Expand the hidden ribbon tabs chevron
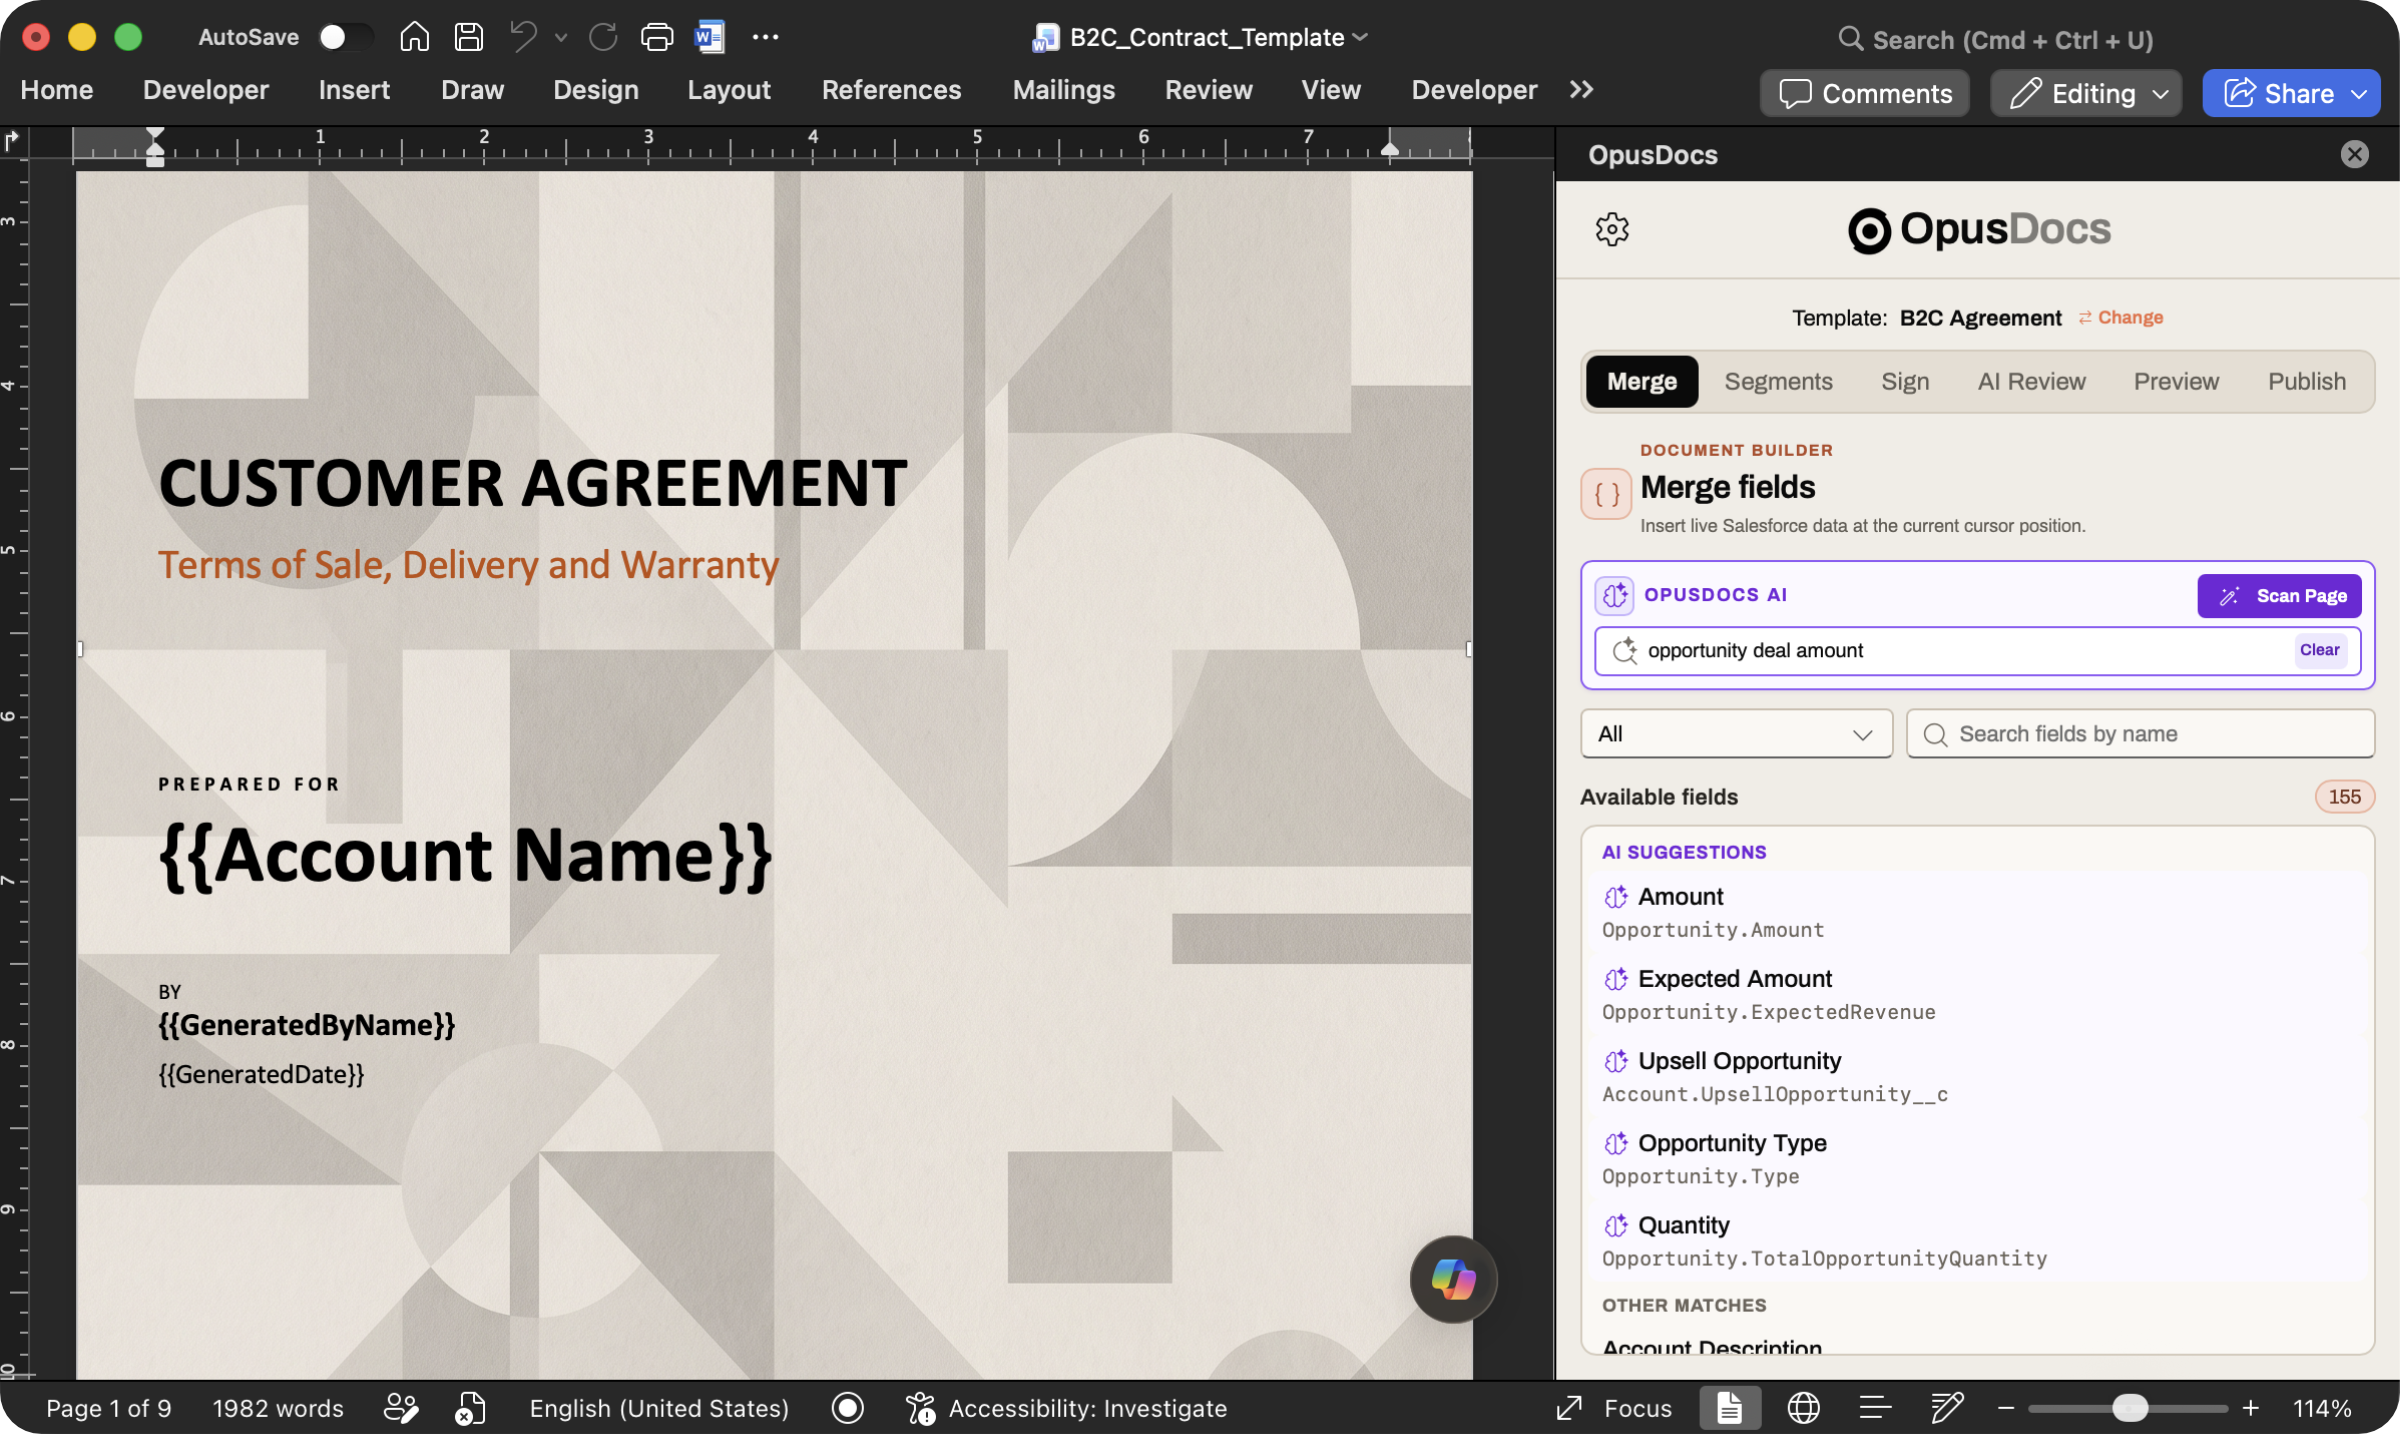Screen dimensions: 2400x1434 click(x=1581, y=90)
